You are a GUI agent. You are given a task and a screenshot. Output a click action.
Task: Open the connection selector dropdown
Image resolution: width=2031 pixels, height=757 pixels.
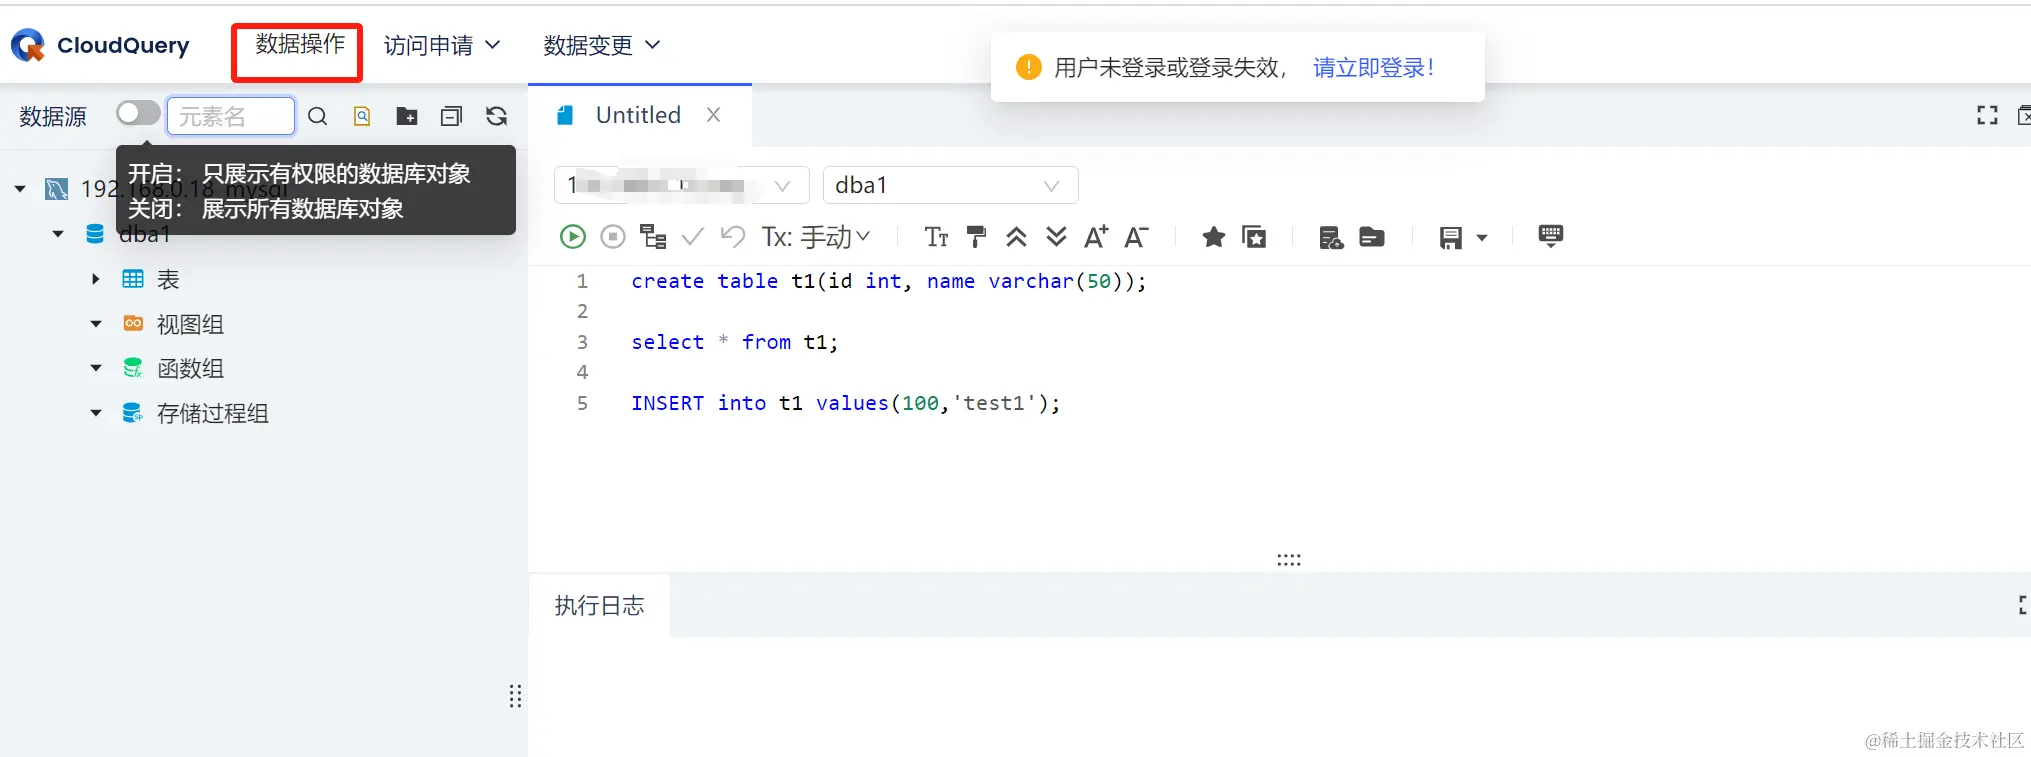tap(682, 185)
